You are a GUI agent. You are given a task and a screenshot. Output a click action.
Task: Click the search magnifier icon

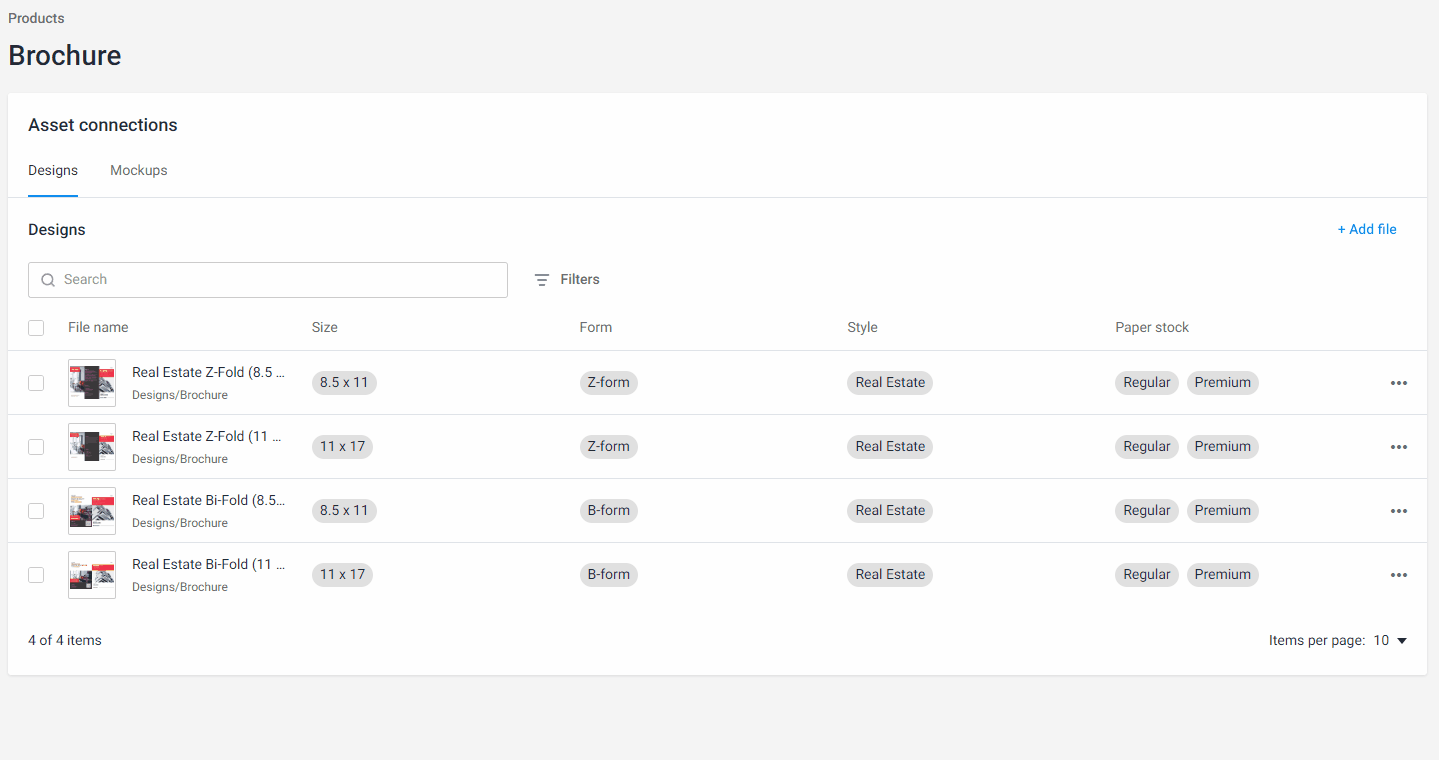coord(47,280)
